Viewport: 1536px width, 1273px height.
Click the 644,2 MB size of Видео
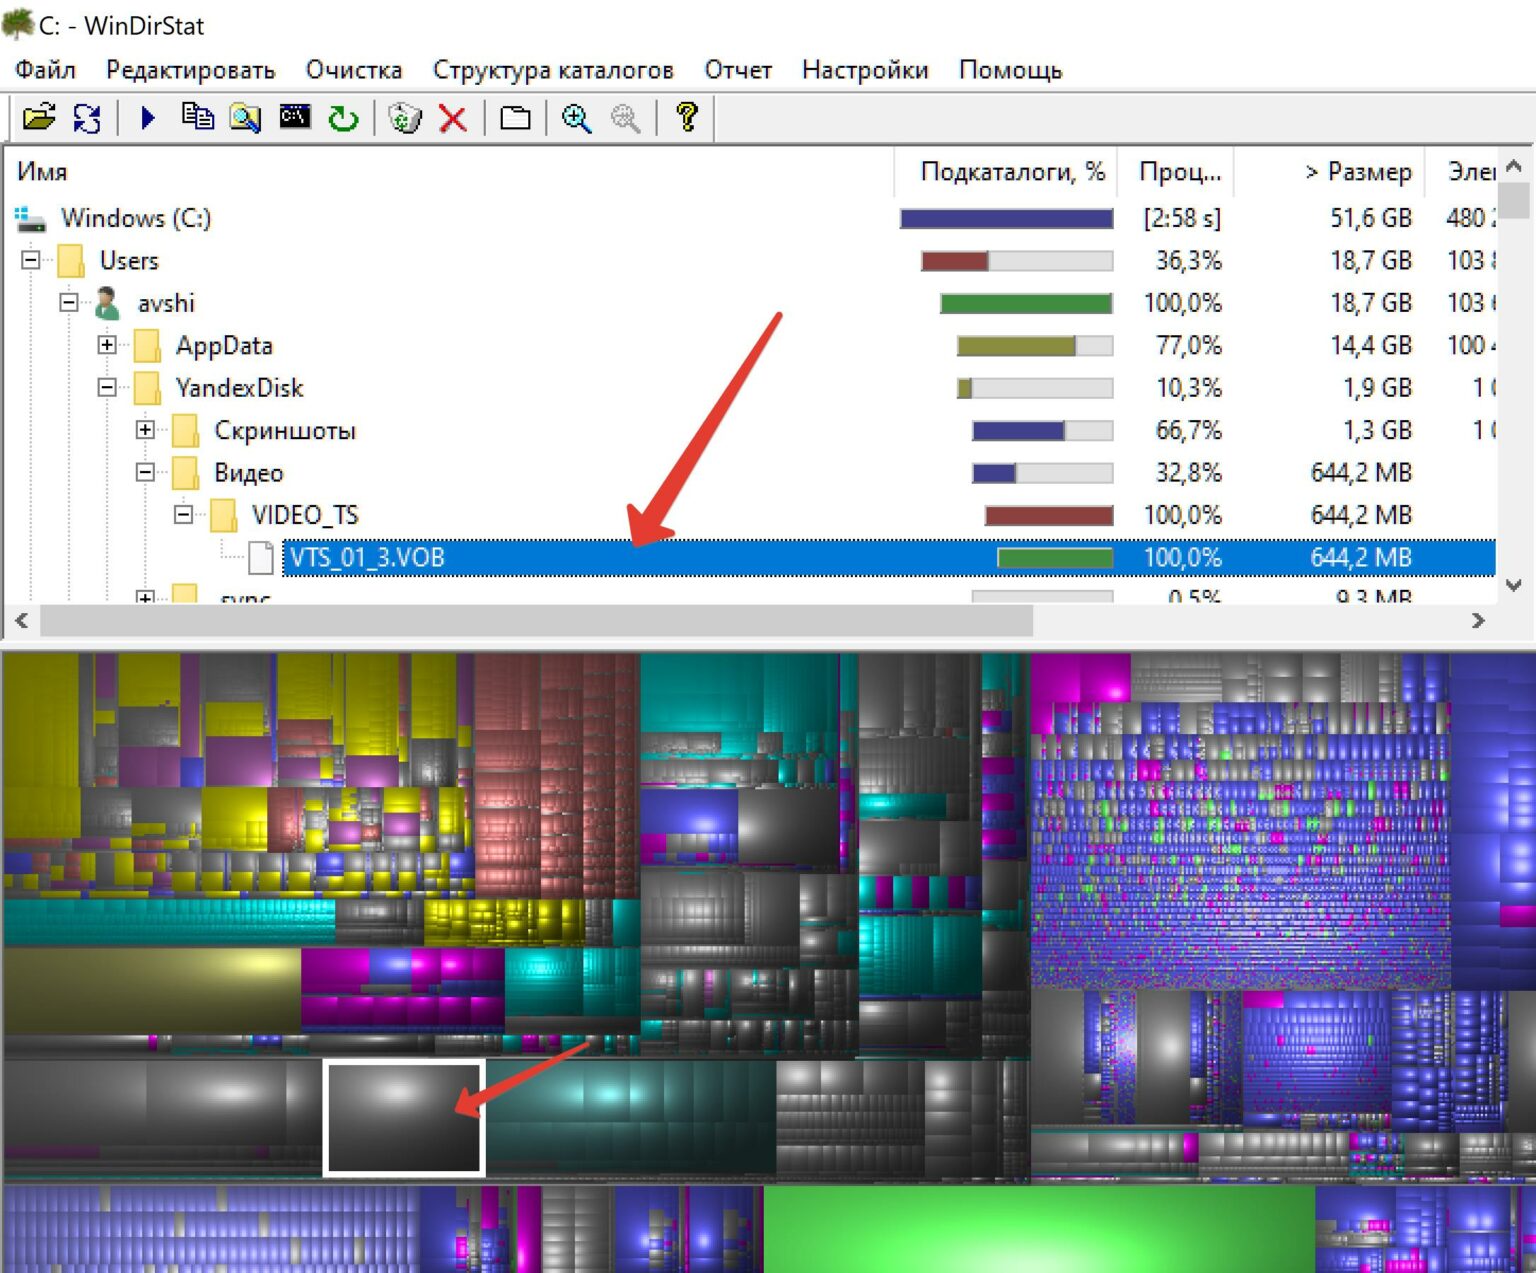(1361, 473)
